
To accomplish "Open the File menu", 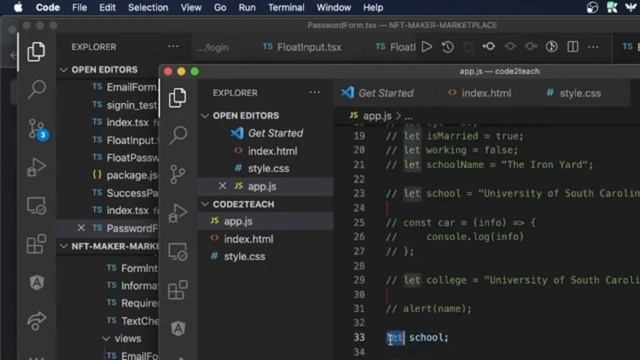I will coord(80,7).
